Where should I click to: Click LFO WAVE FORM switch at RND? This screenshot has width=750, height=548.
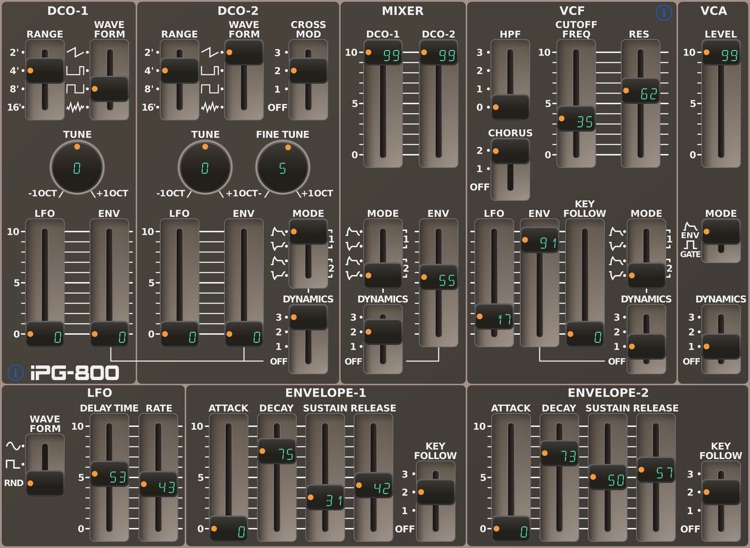(45, 483)
